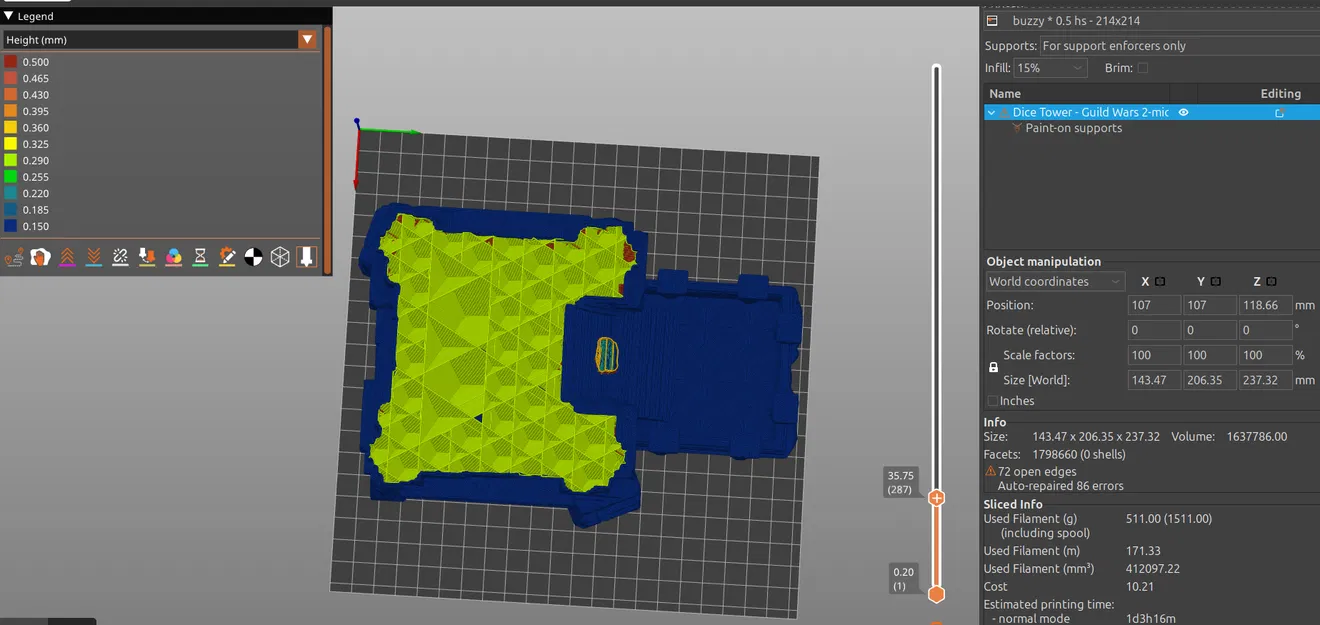
Task: Select Paint-on supports tree item
Action: pos(1073,128)
